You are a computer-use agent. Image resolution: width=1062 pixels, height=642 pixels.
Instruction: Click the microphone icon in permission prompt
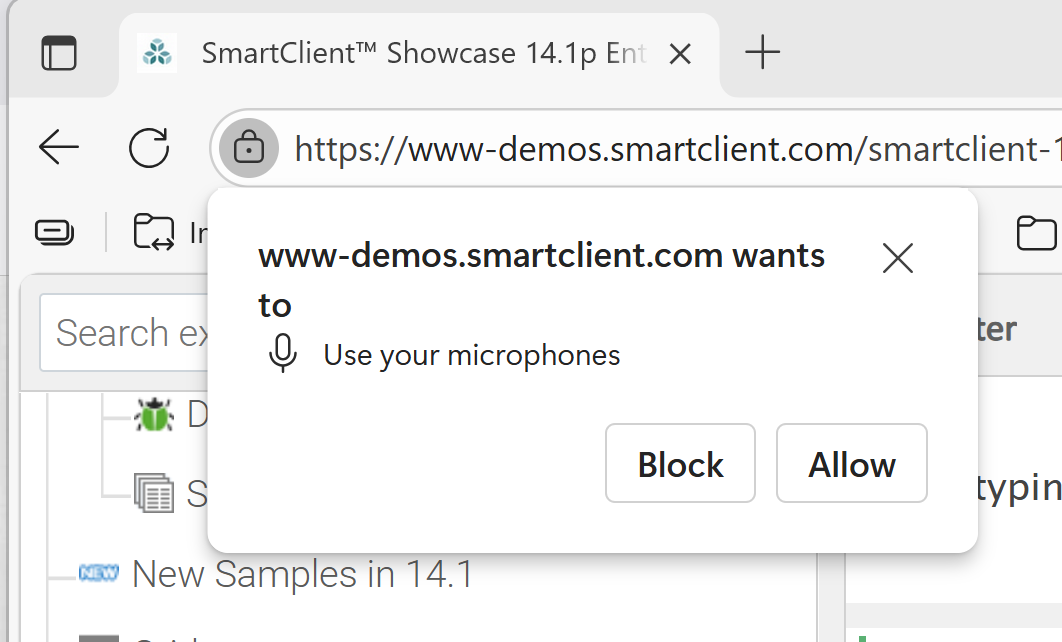coord(284,354)
